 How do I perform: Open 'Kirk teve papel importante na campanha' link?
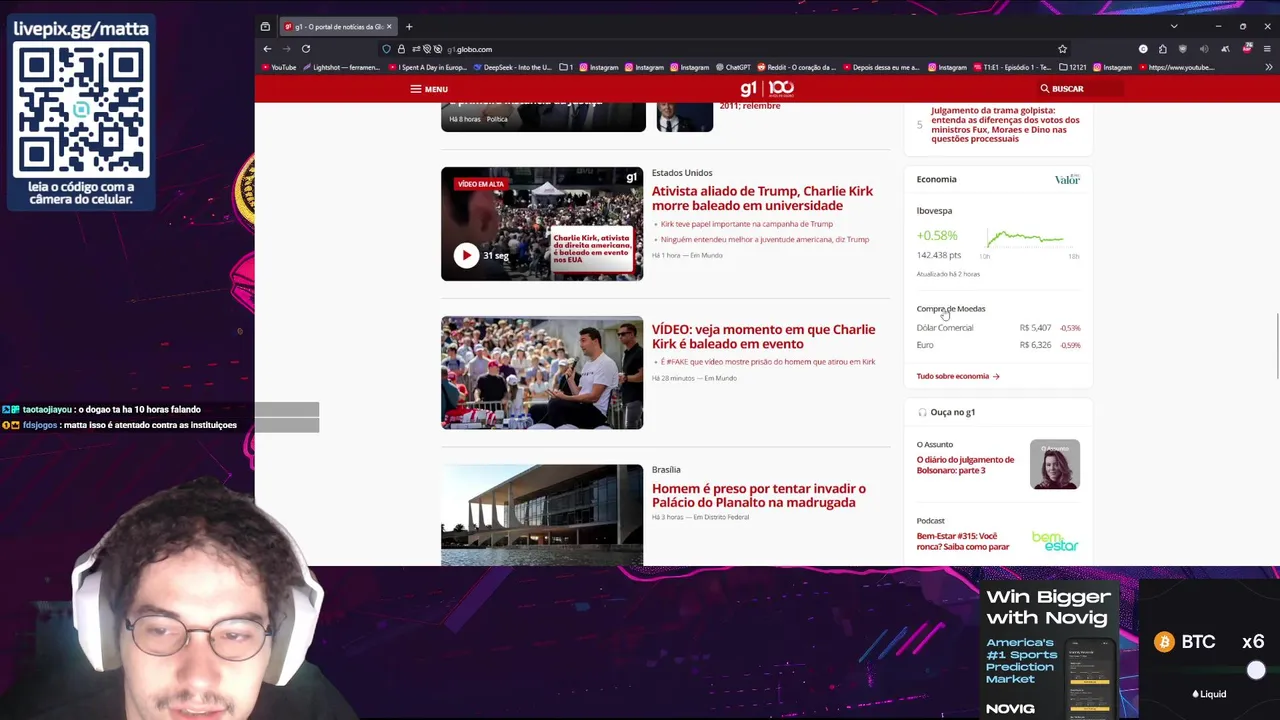click(746, 224)
